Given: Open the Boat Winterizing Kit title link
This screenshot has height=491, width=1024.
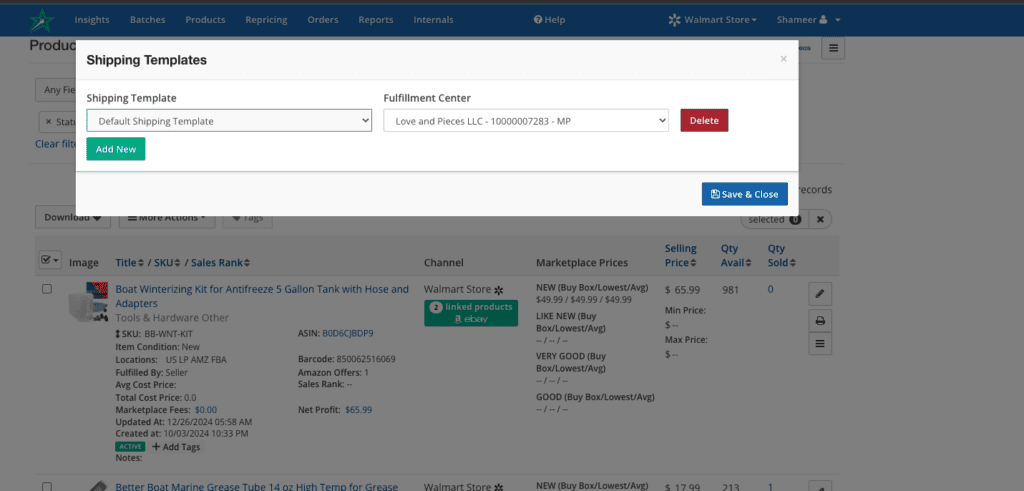Looking at the screenshot, I should 262,296.
